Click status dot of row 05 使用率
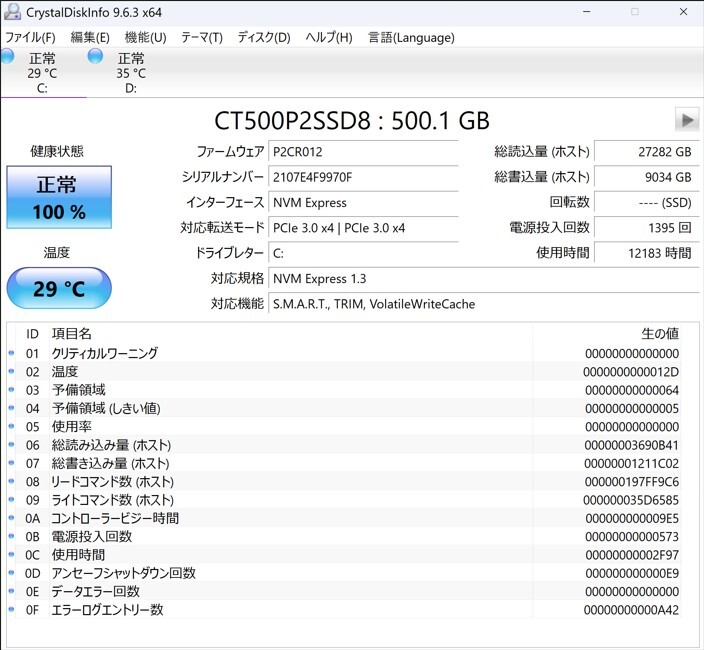Image resolution: width=704 pixels, height=650 pixels. (x=11, y=426)
